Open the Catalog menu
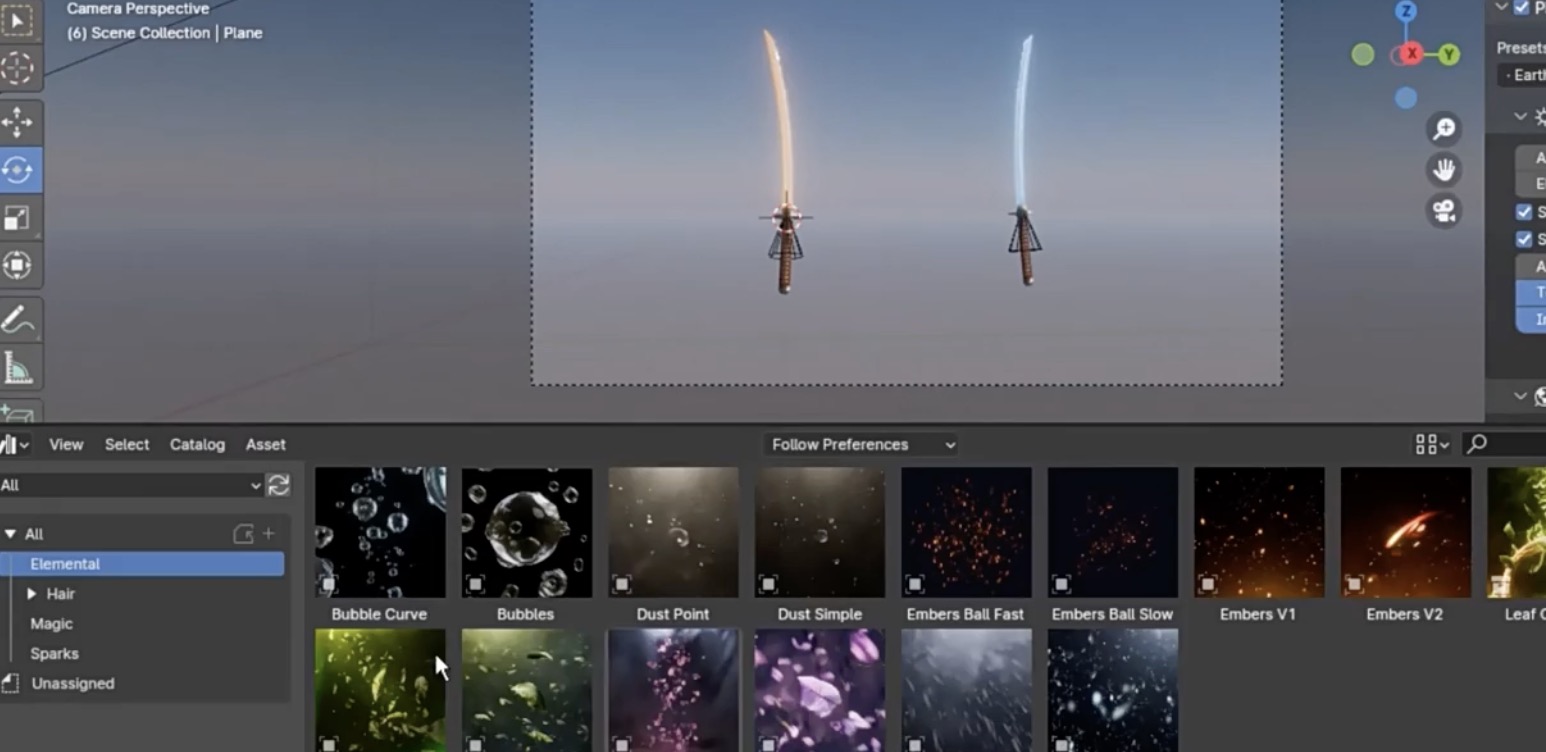Viewport: 1546px width, 752px height. 197,444
